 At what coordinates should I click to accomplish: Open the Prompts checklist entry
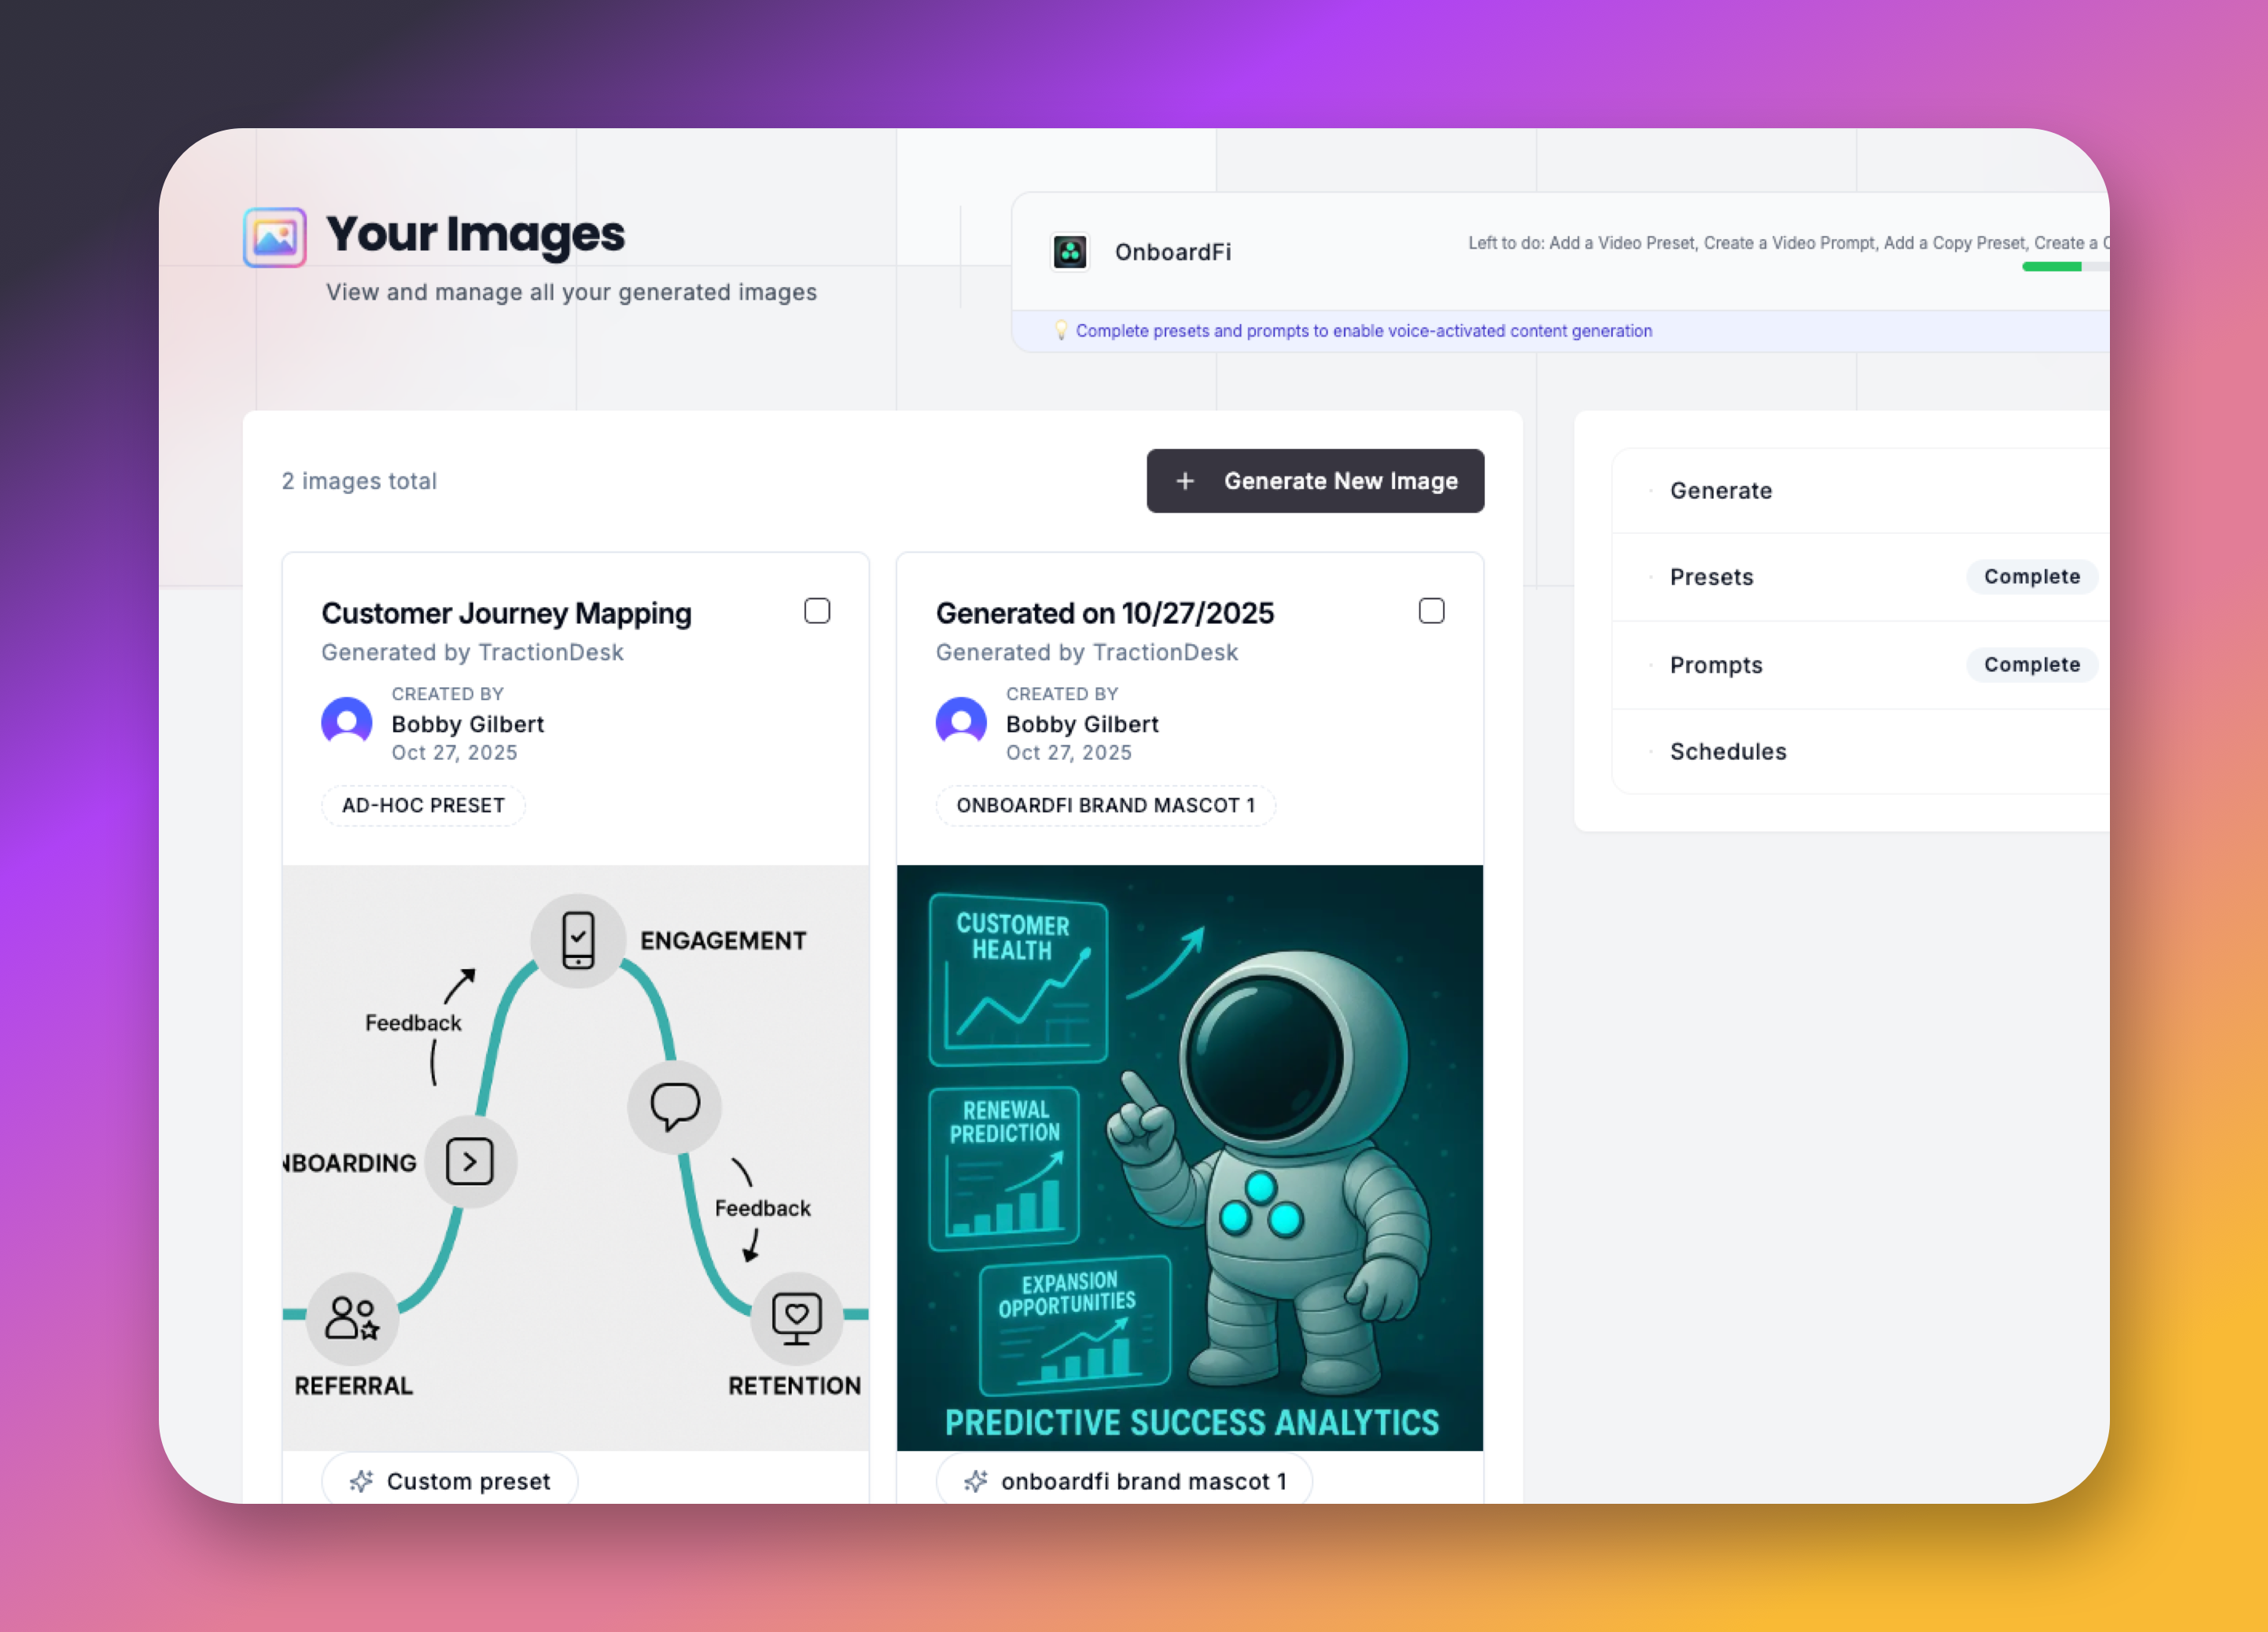point(1716,664)
